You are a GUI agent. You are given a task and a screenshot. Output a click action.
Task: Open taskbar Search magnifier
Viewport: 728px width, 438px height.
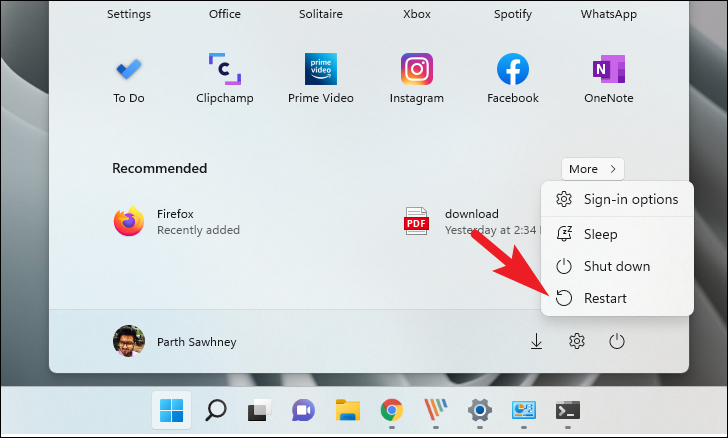tap(215, 410)
